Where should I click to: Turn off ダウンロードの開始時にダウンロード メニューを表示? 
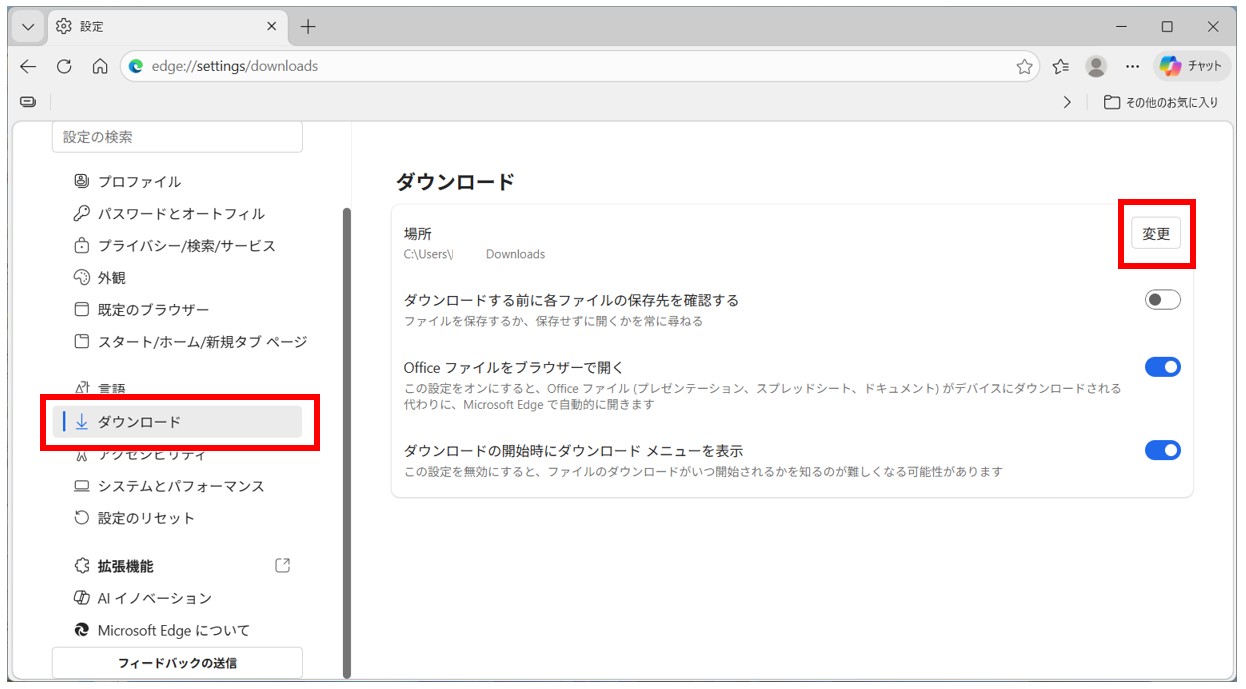point(1165,450)
